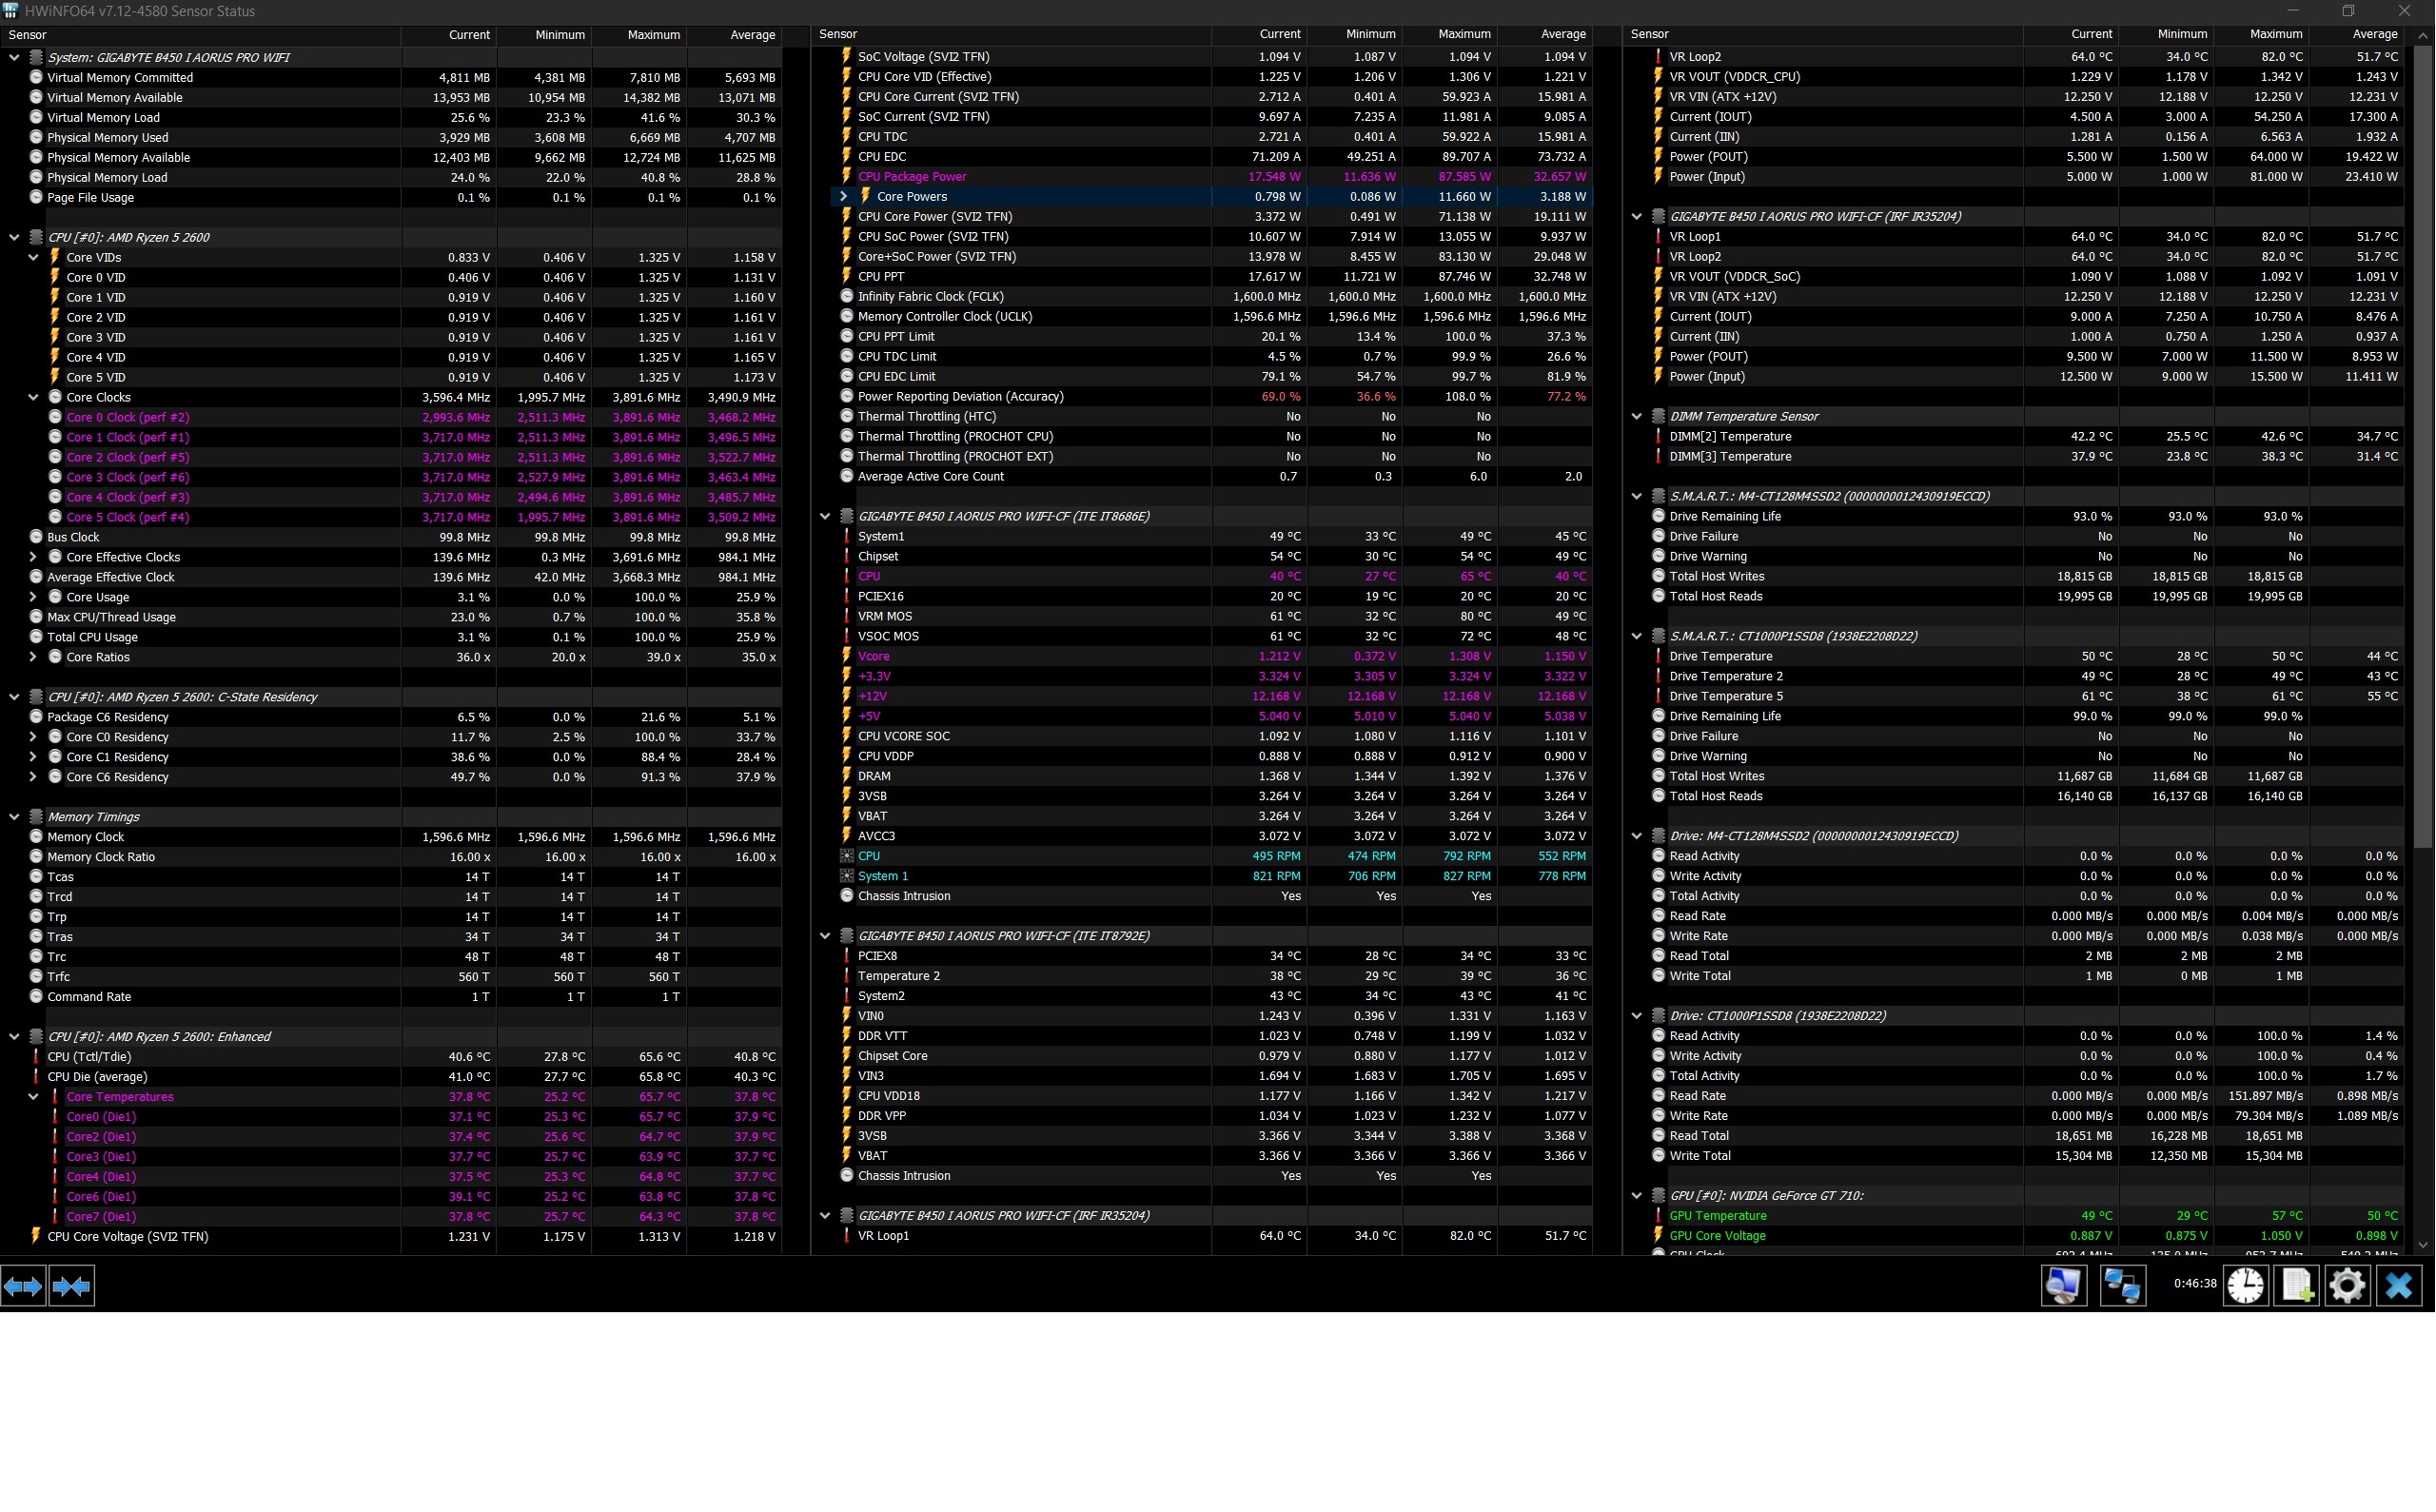Reset the sensor clock timer icon

coord(2245,1286)
